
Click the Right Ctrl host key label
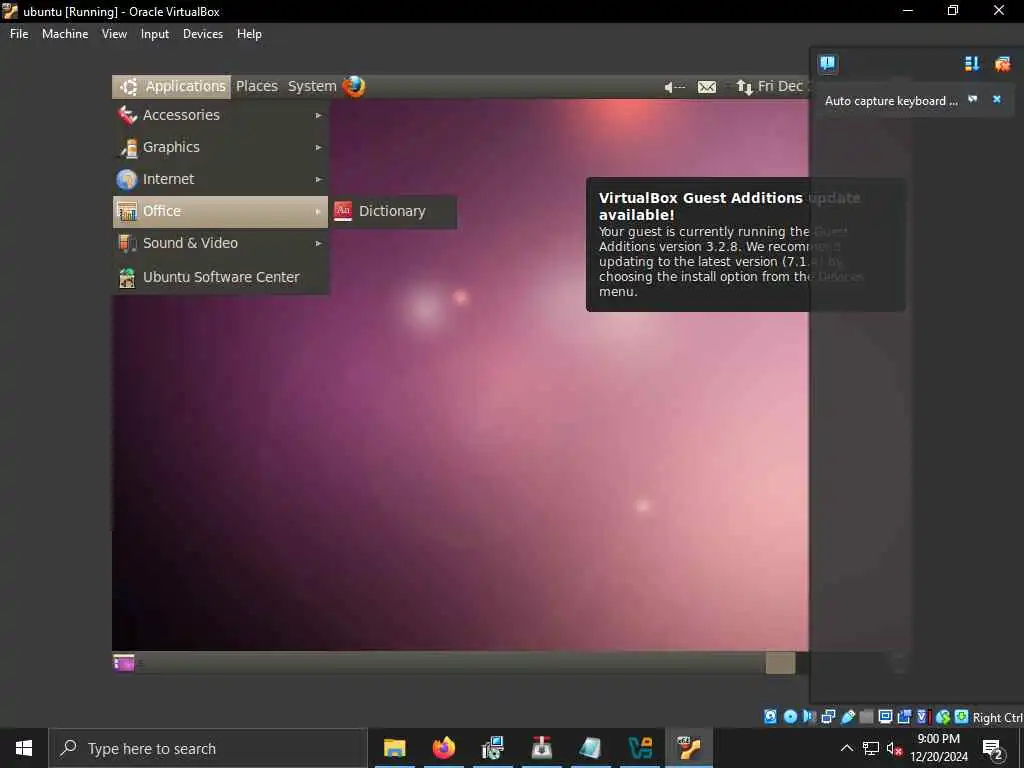pos(997,718)
